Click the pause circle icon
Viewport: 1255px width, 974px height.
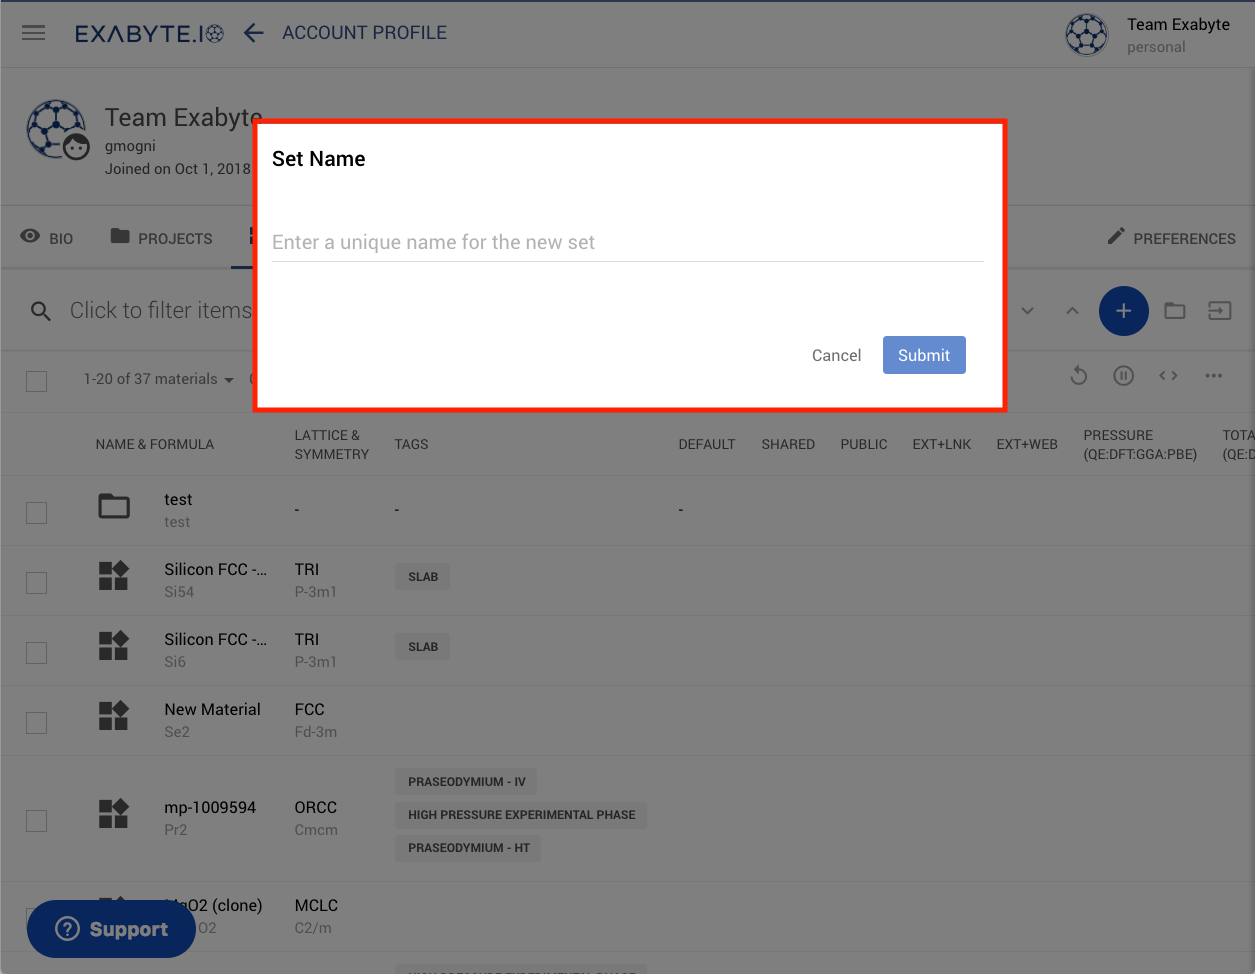pyautogui.click(x=1123, y=376)
